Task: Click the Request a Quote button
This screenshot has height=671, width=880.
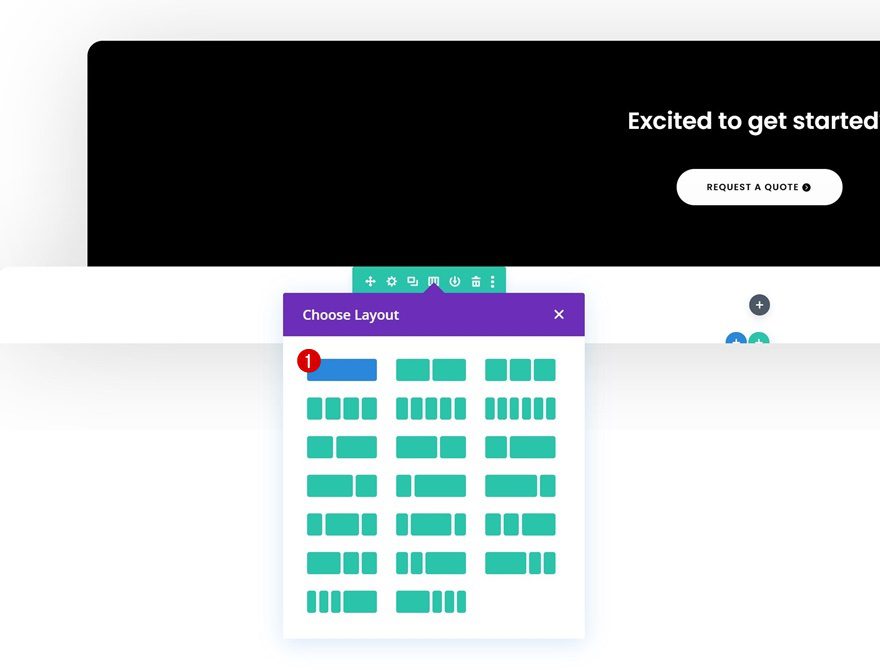Action: (x=759, y=187)
